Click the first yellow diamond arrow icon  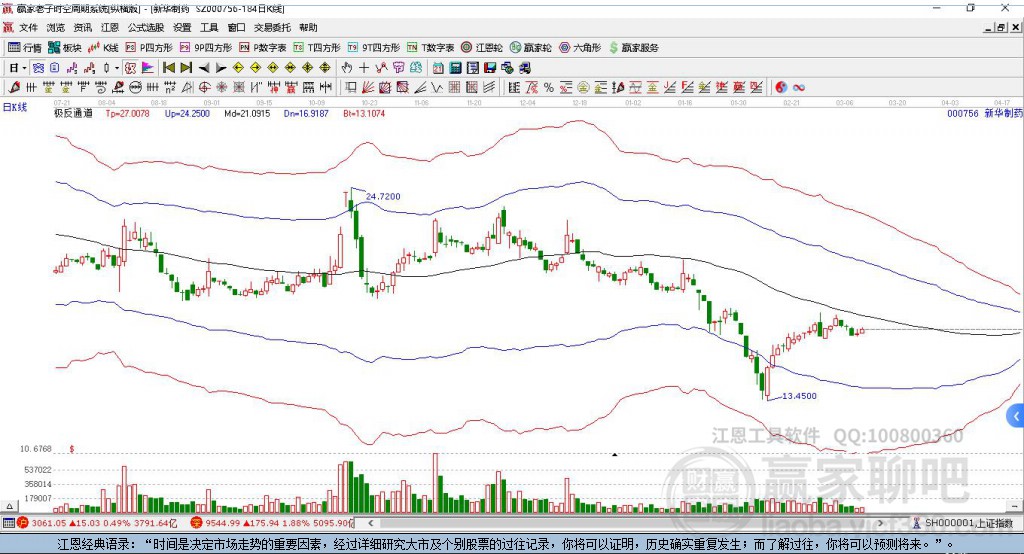coord(238,68)
